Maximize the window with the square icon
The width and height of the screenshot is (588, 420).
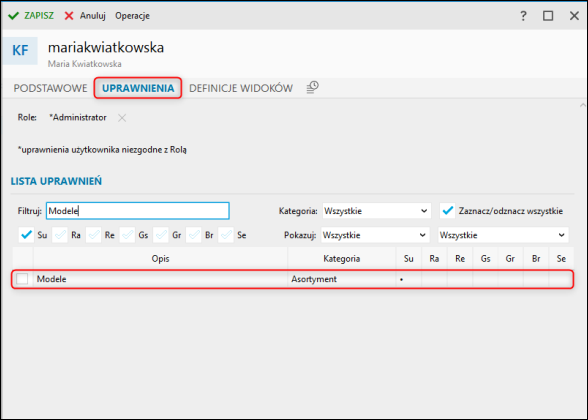tap(548, 16)
